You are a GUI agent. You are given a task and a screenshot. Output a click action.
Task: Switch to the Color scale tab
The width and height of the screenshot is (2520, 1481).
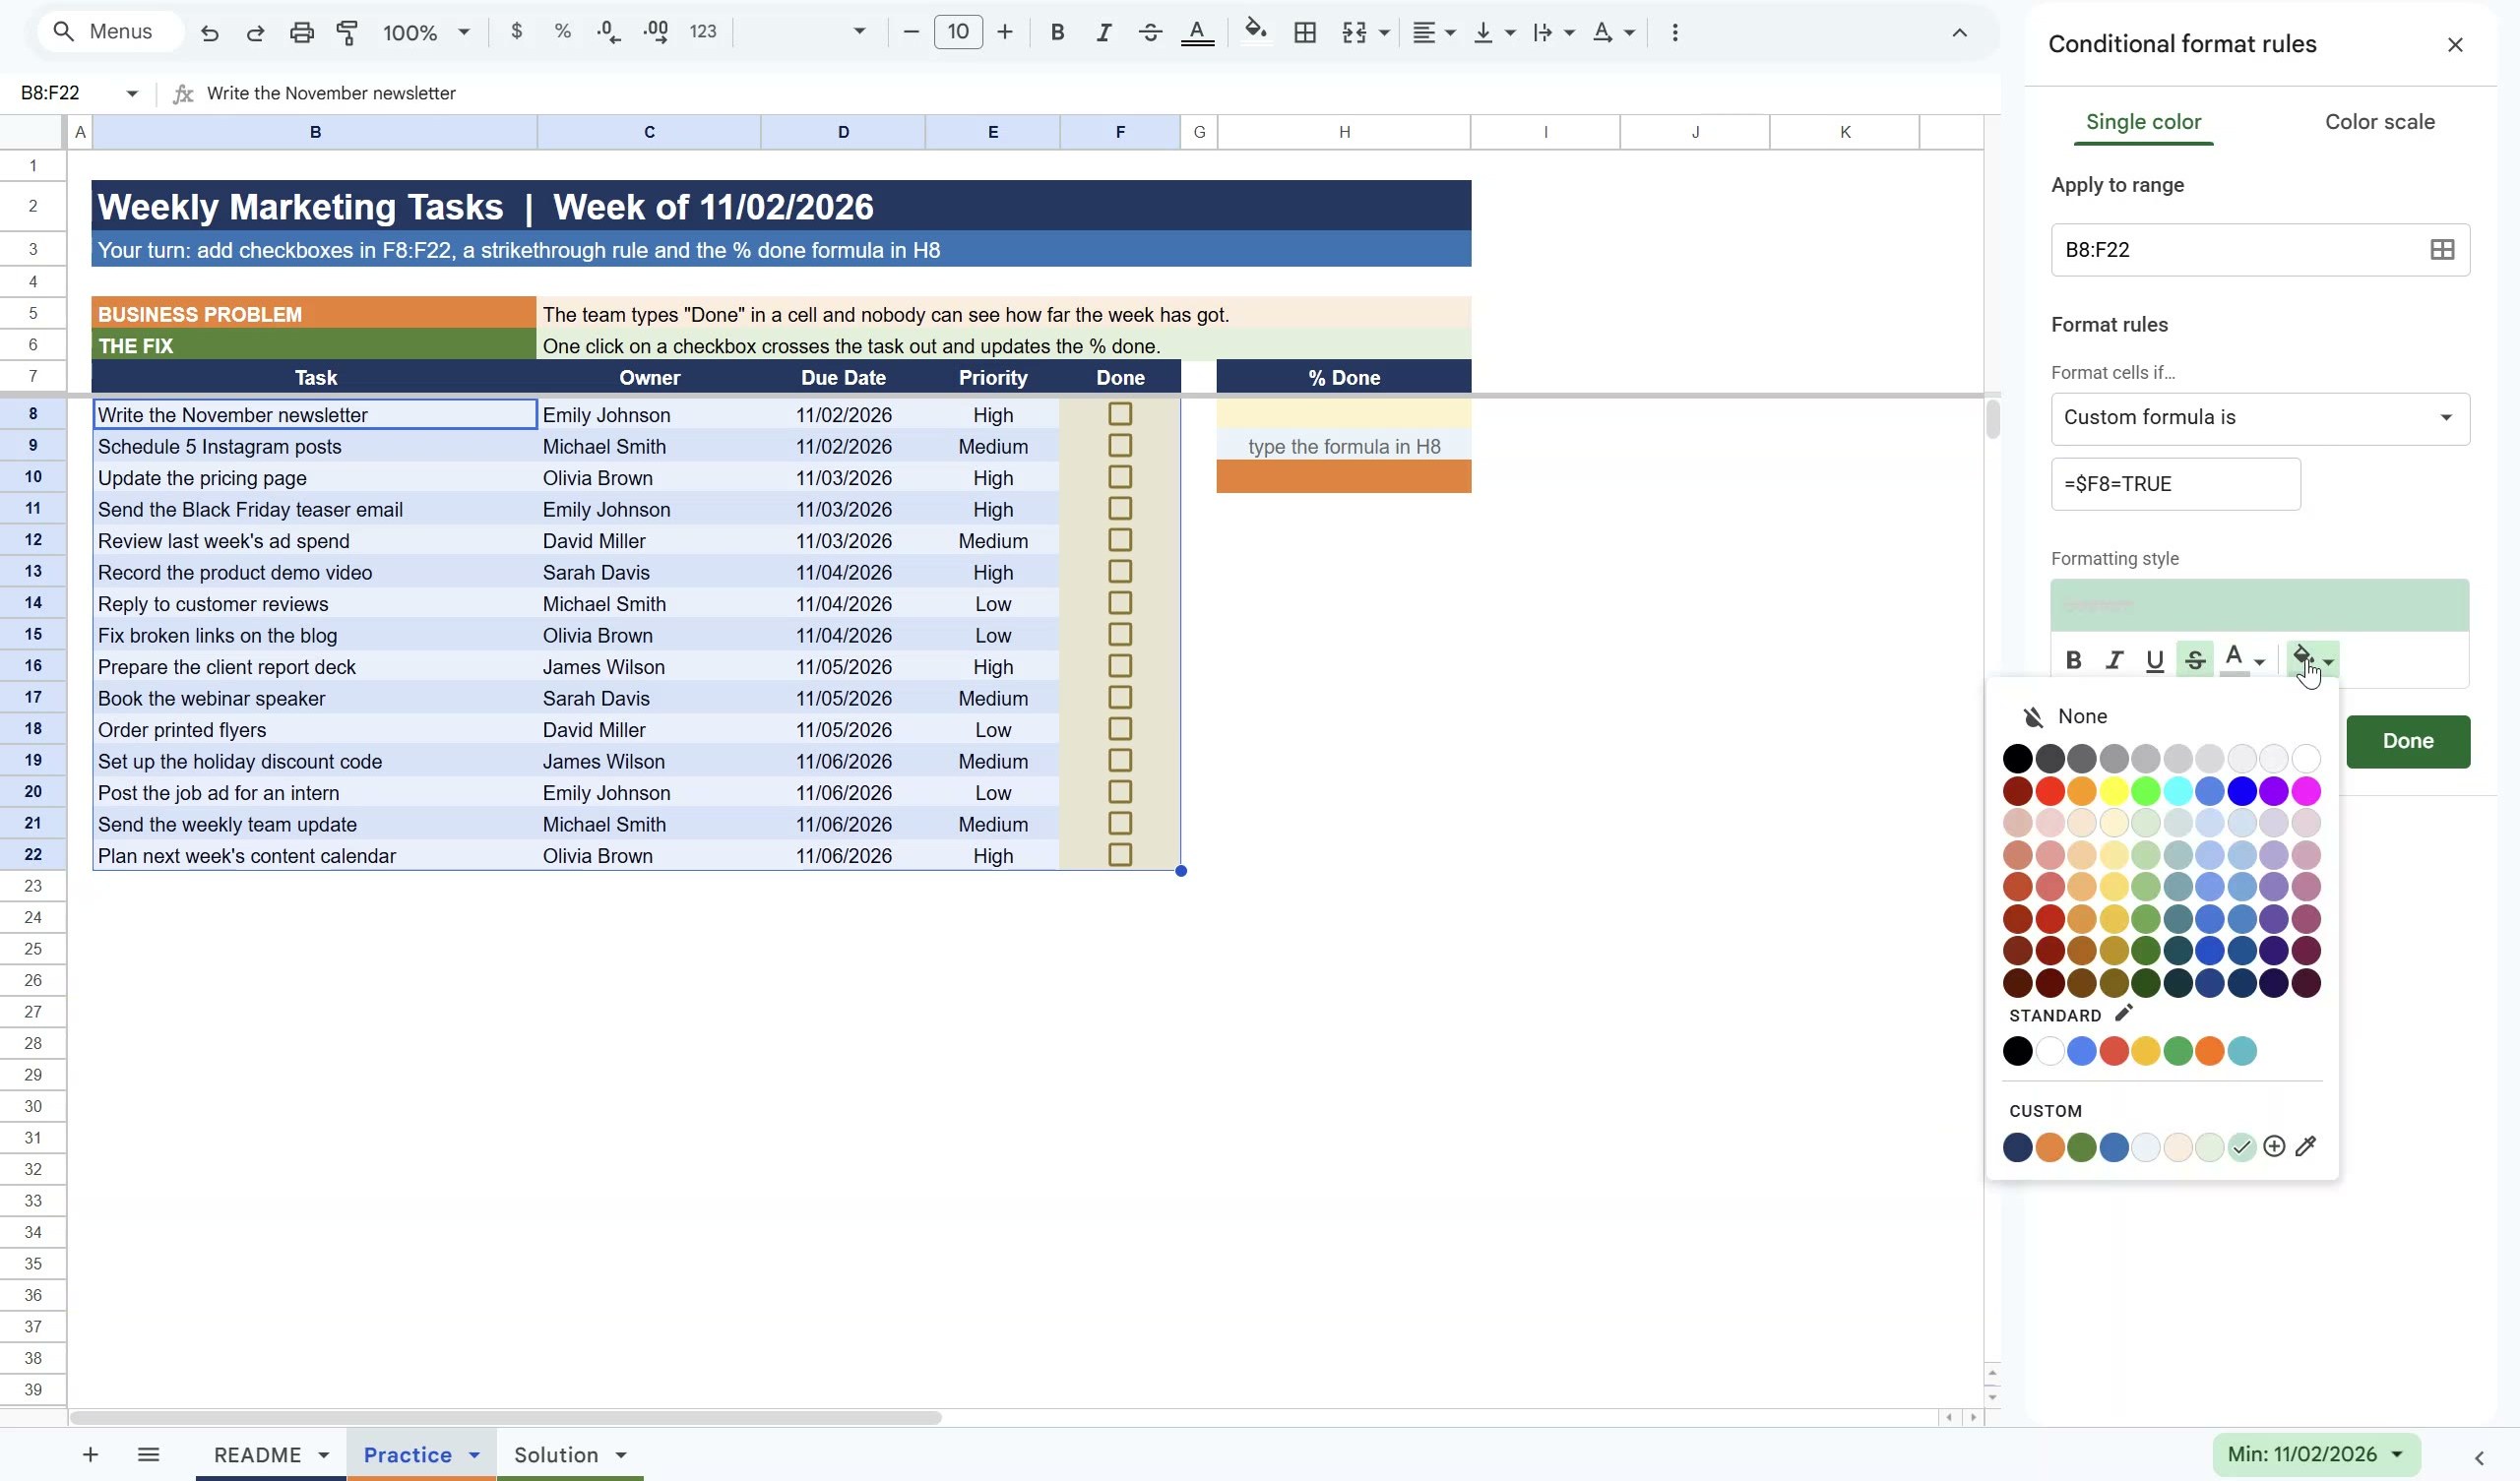click(x=2379, y=122)
